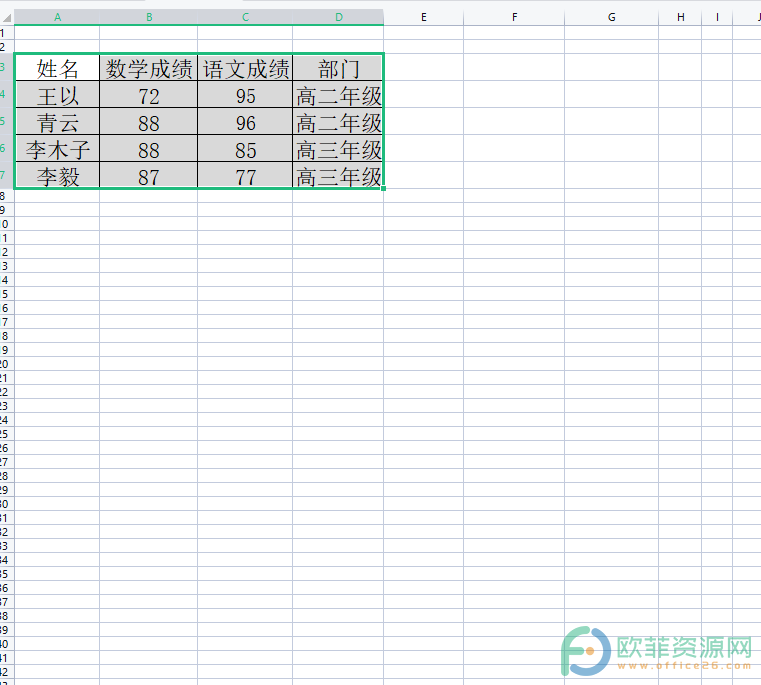Select the cell with name 李木子
The width and height of the screenshot is (761, 685).
(57, 149)
